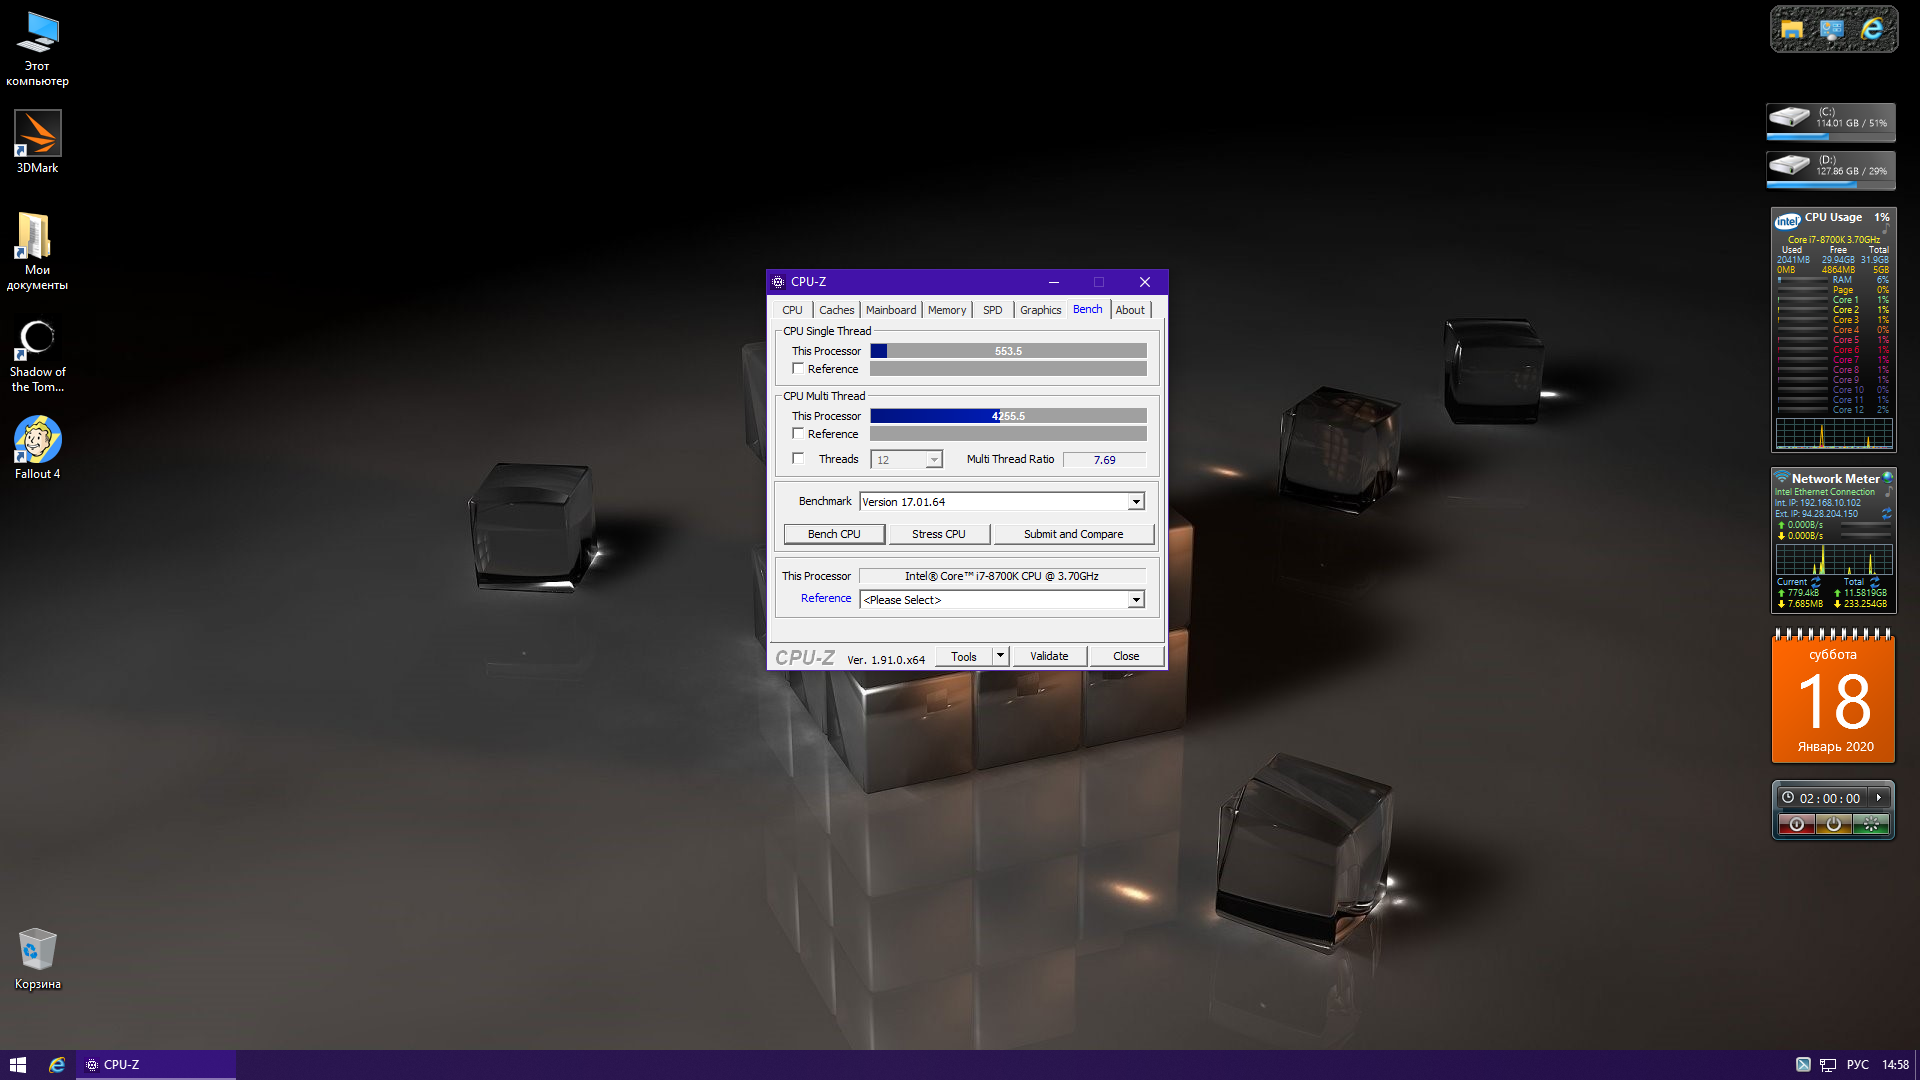1920x1080 pixels.
Task: Enable the multi-thread Reference checkbox
Action: point(798,433)
